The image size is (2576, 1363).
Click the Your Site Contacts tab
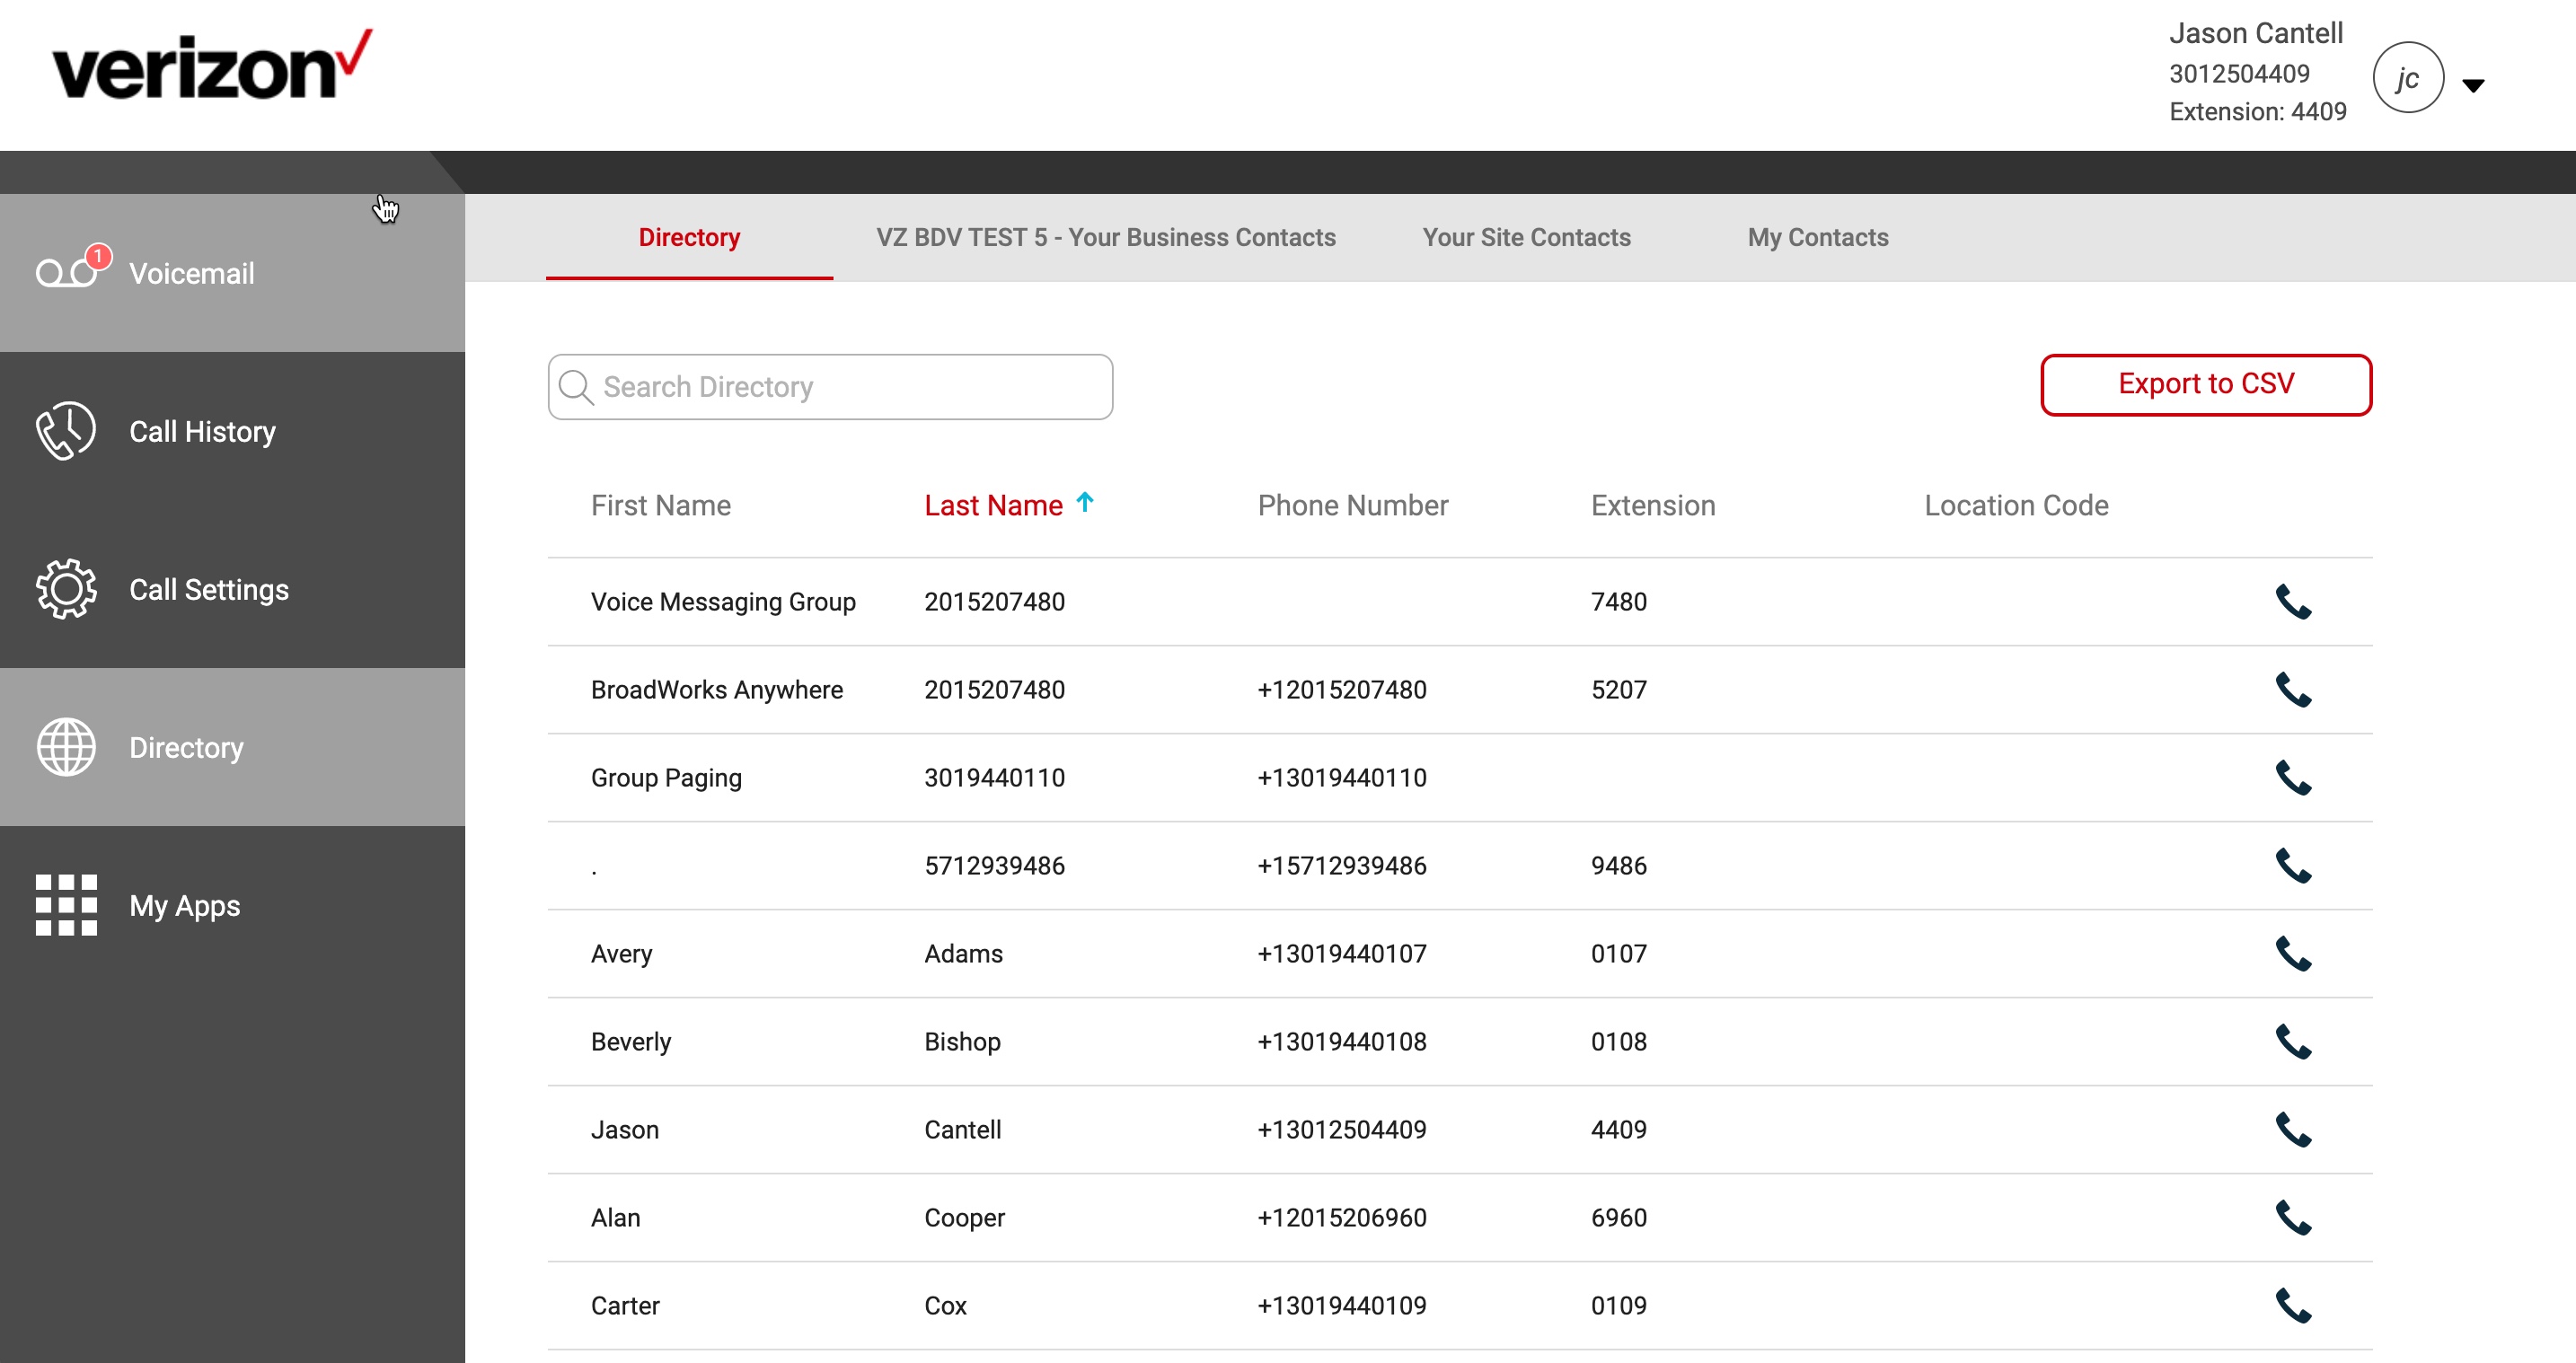pos(1527,237)
